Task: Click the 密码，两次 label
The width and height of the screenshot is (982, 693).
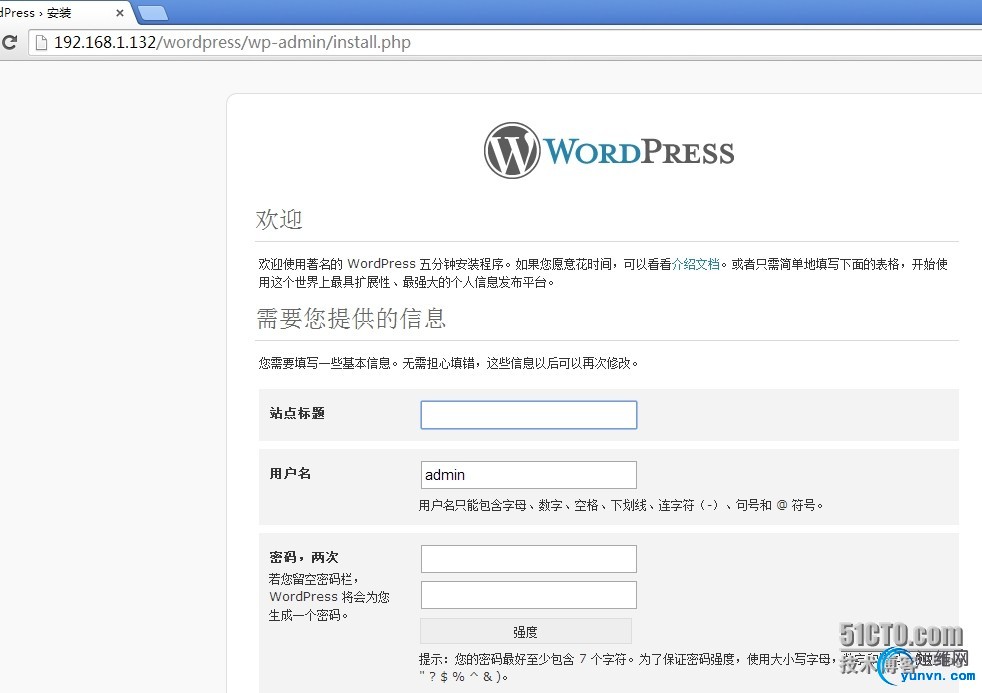Action: (304, 557)
